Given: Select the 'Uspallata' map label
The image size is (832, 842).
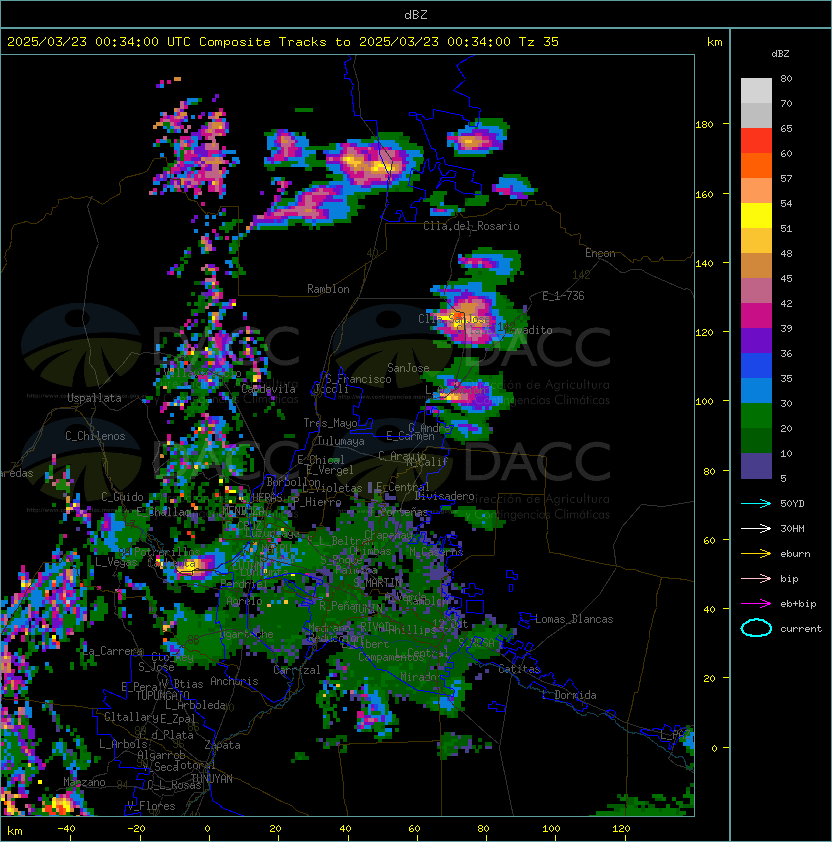Looking at the screenshot, I should tap(94, 398).
